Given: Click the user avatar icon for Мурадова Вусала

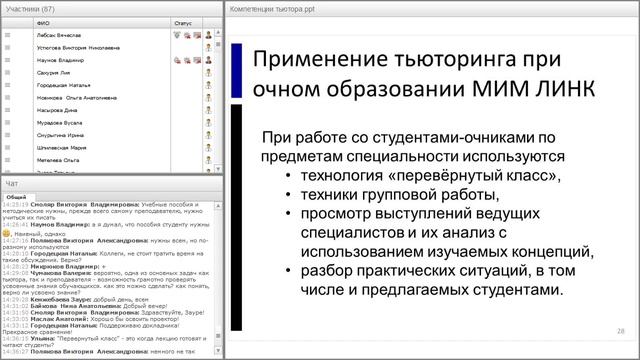Looking at the screenshot, I should [x=209, y=123].
